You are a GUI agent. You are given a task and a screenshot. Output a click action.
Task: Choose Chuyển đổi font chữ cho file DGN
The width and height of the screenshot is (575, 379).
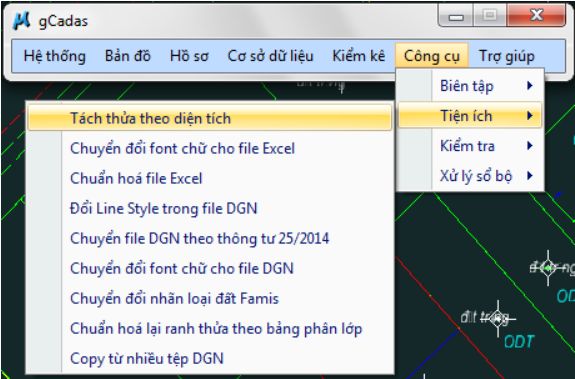[210, 268]
